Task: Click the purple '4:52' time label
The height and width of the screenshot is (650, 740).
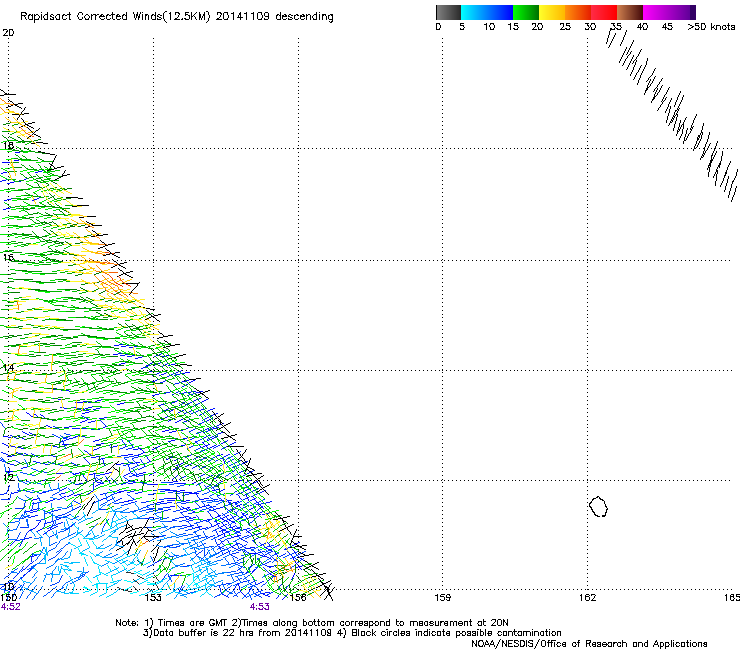Action: click(10, 607)
